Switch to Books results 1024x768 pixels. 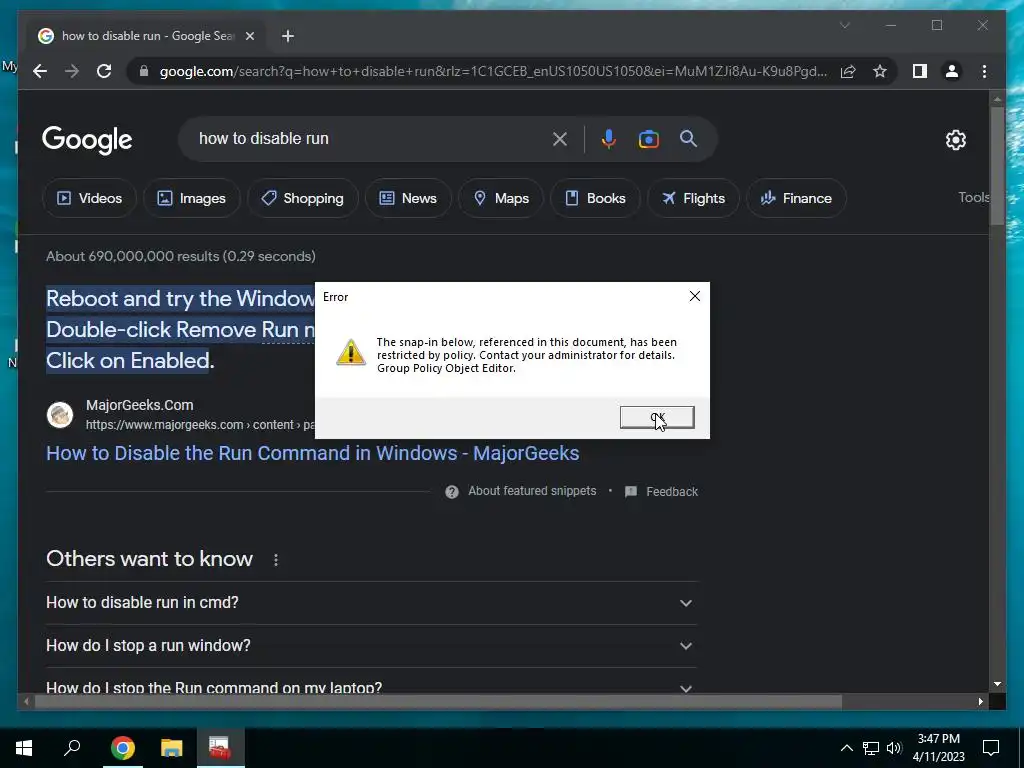pyautogui.click(x=595, y=198)
